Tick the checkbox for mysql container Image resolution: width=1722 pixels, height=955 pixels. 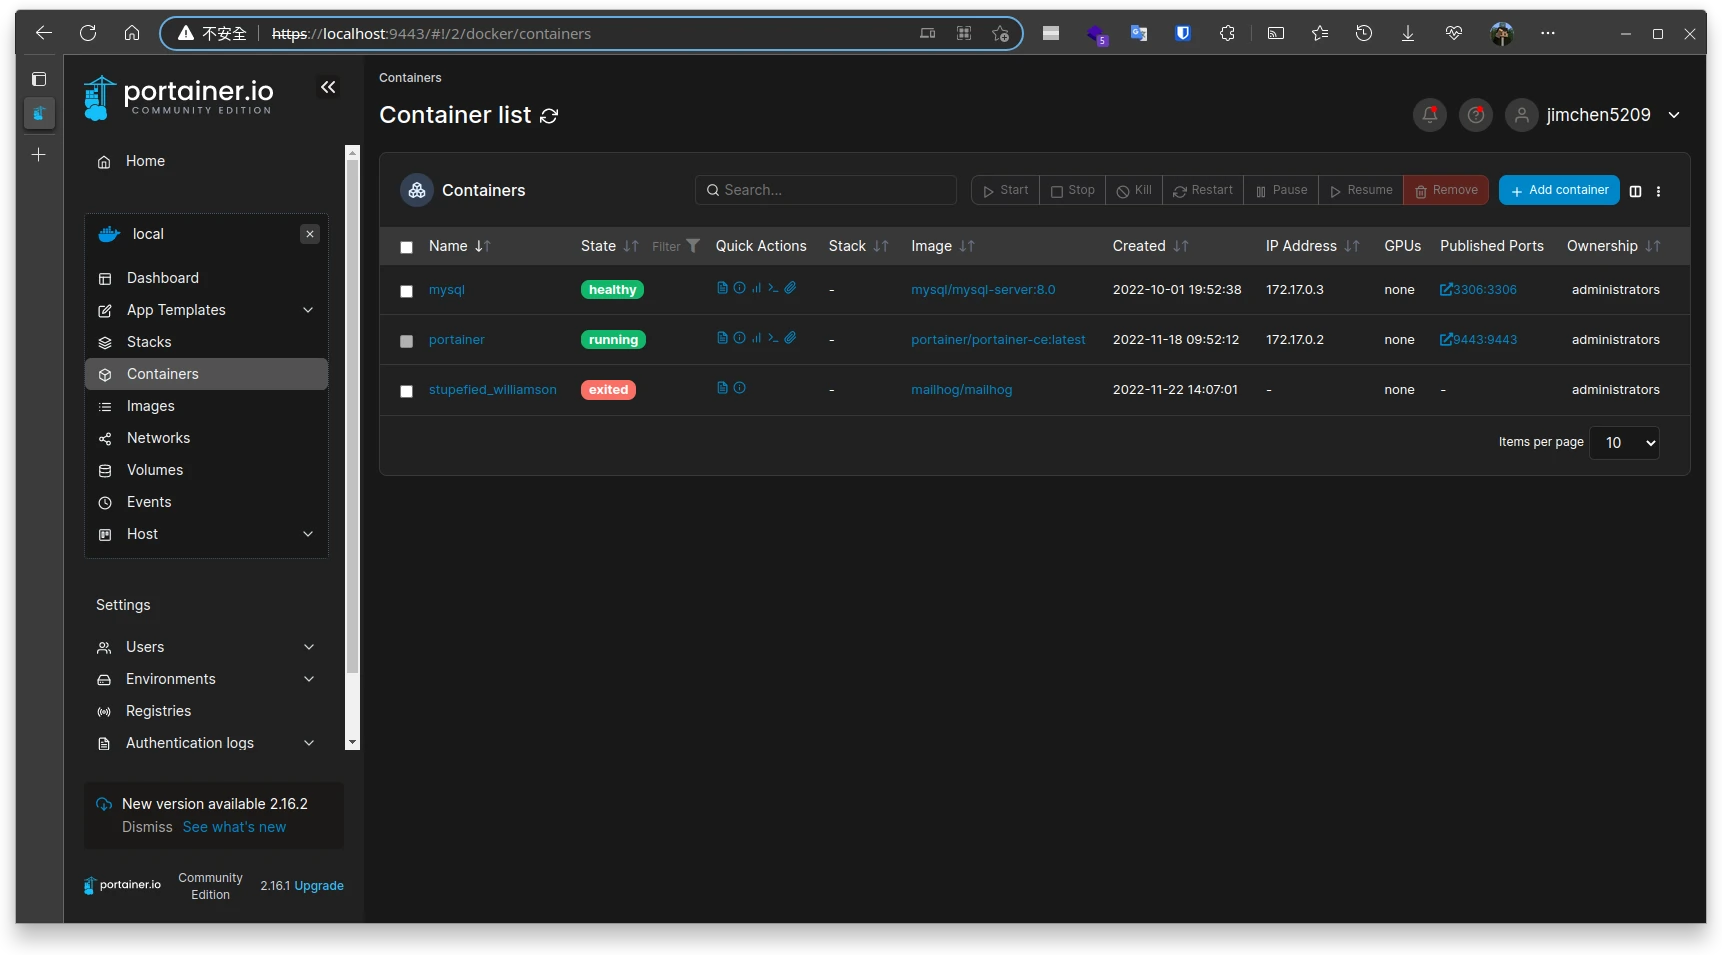[406, 291]
